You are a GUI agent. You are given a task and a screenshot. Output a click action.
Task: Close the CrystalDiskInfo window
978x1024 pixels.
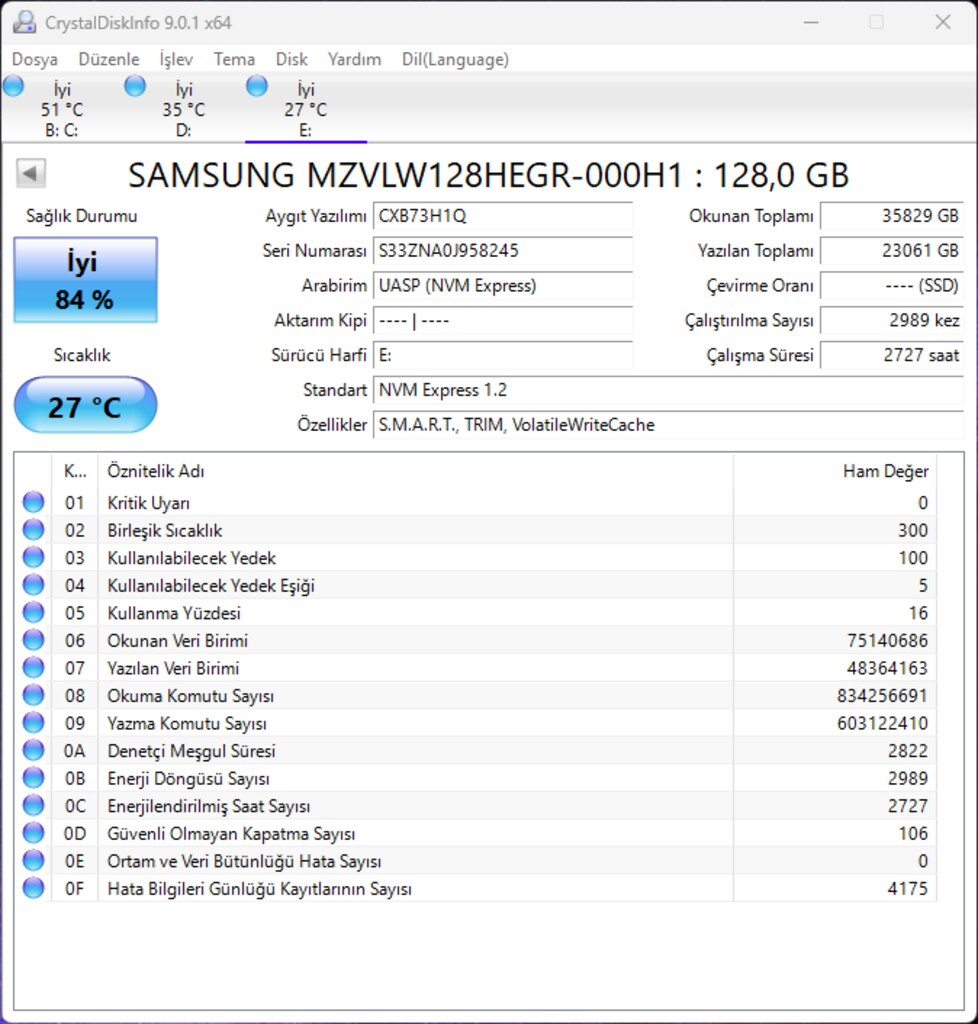(943, 22)
